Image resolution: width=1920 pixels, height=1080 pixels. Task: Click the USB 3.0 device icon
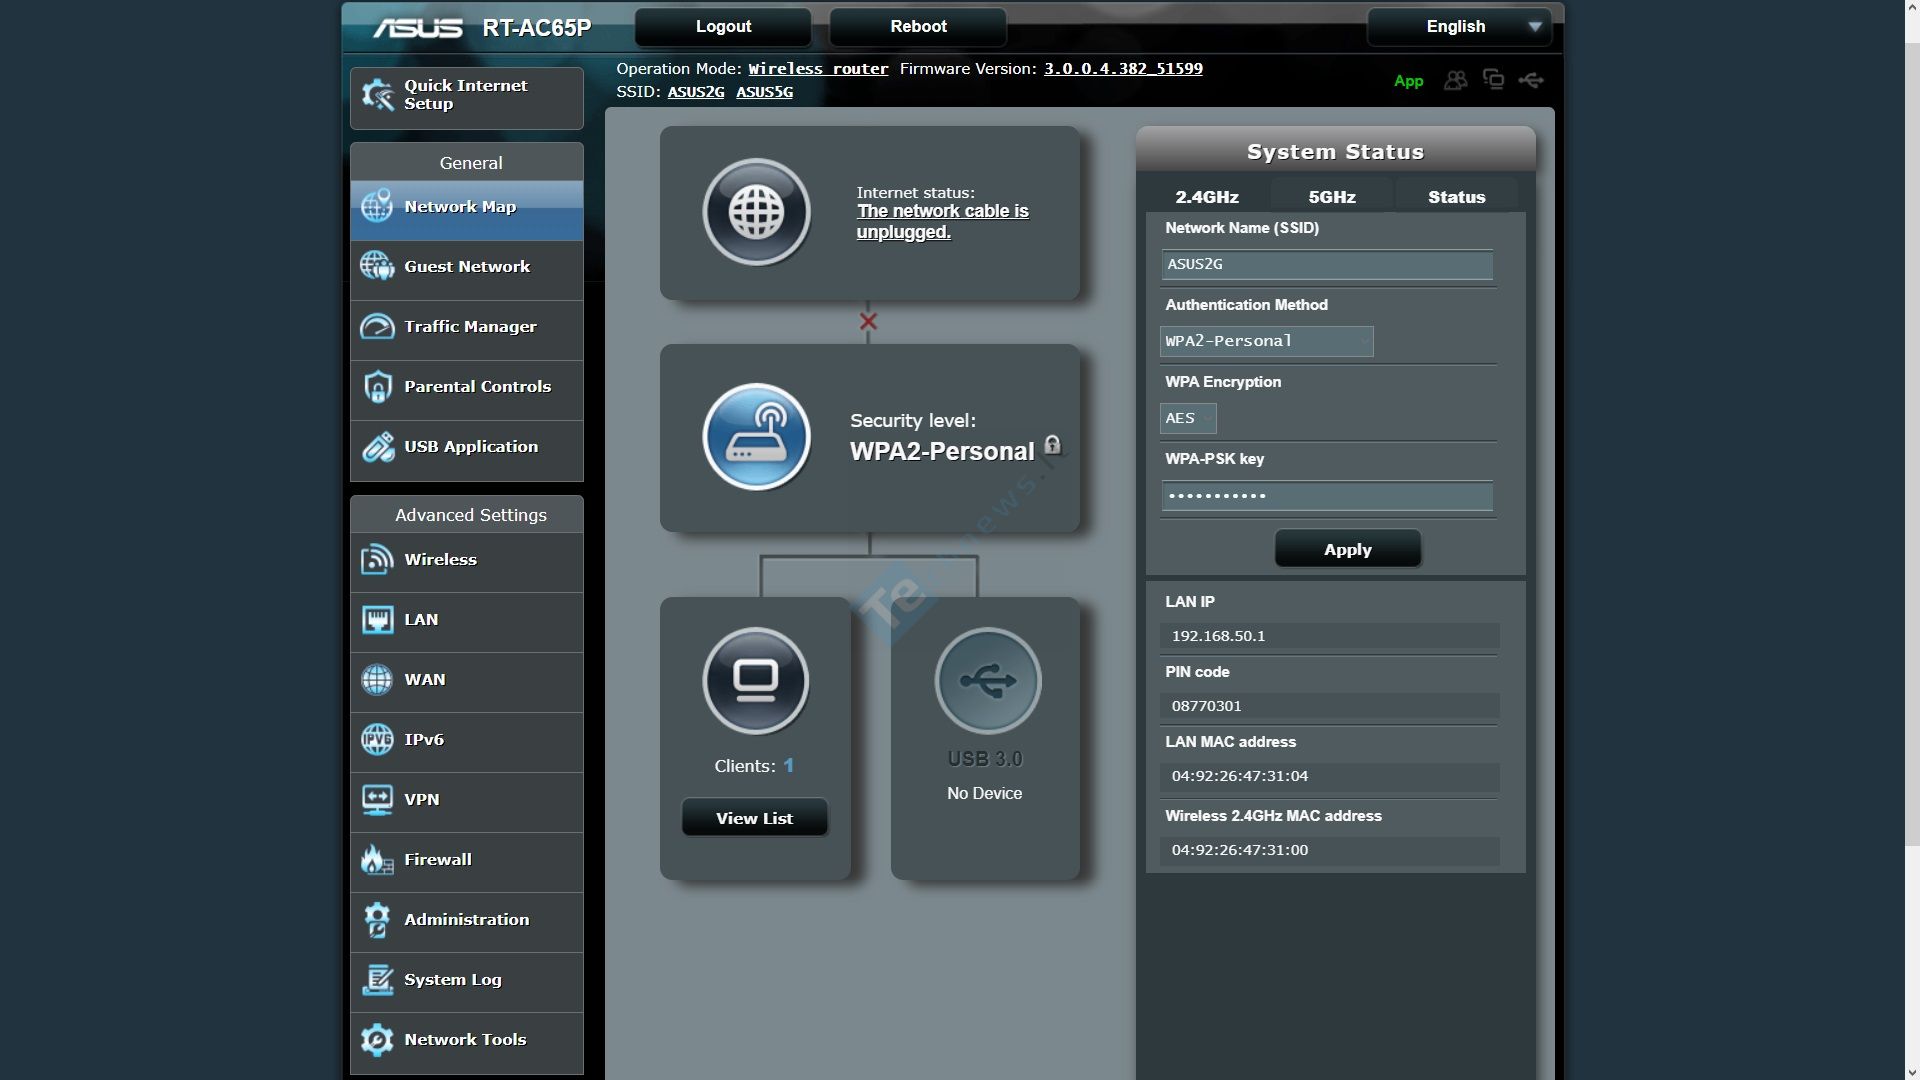tap(987, 681)
